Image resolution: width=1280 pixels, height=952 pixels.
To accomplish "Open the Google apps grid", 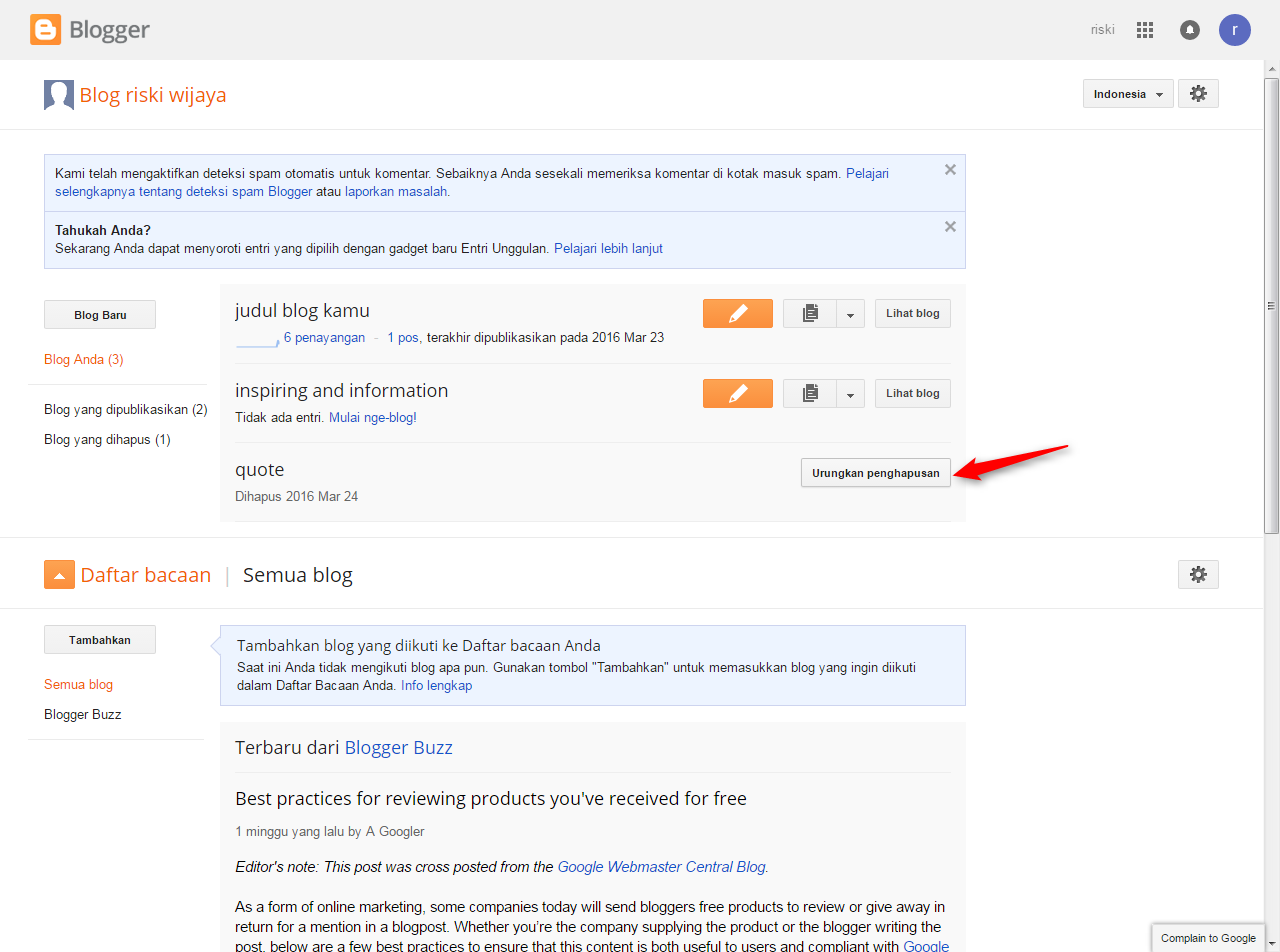I will coord(1145,30).
